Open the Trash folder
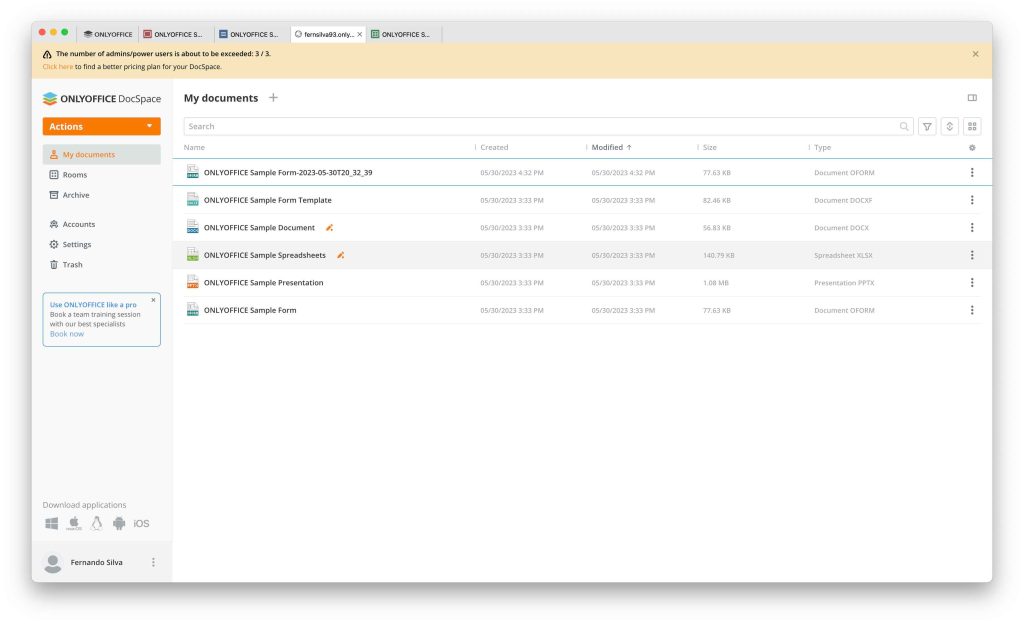 tap(72, 265)
